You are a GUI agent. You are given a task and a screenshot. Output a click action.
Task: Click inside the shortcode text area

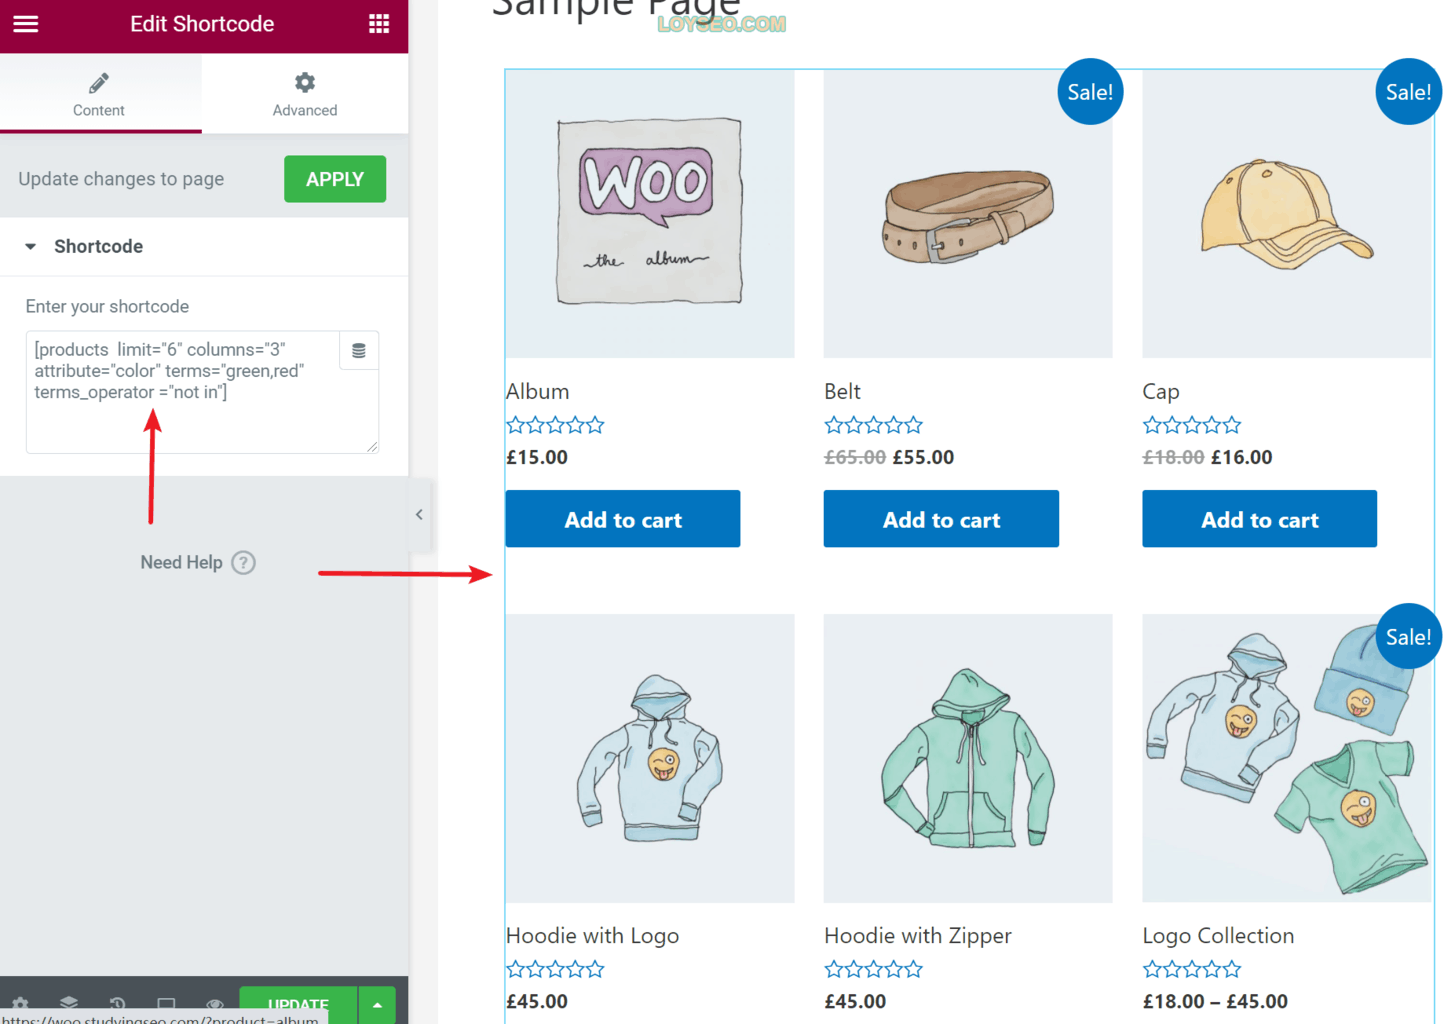184,392
